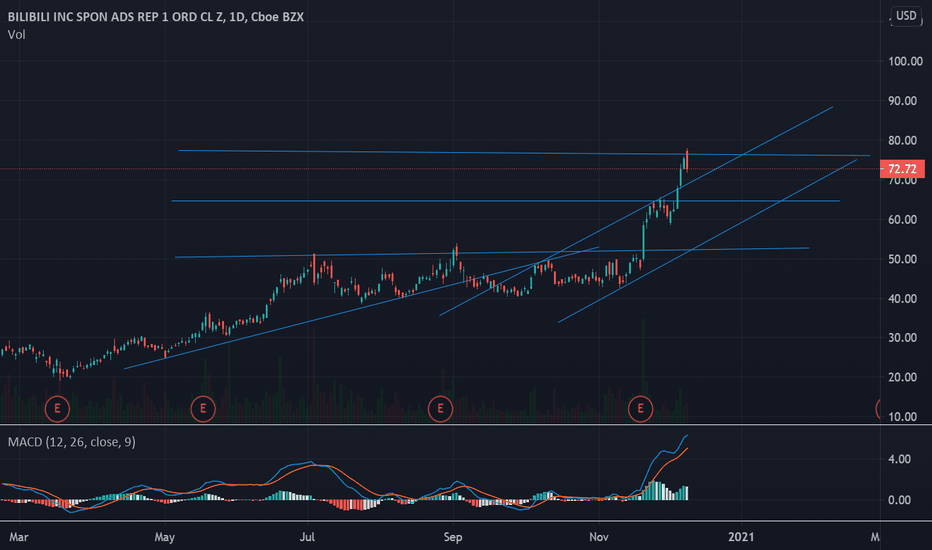Click the earnings E marker nearest the Nov label
932x550 pixels.
640,409
